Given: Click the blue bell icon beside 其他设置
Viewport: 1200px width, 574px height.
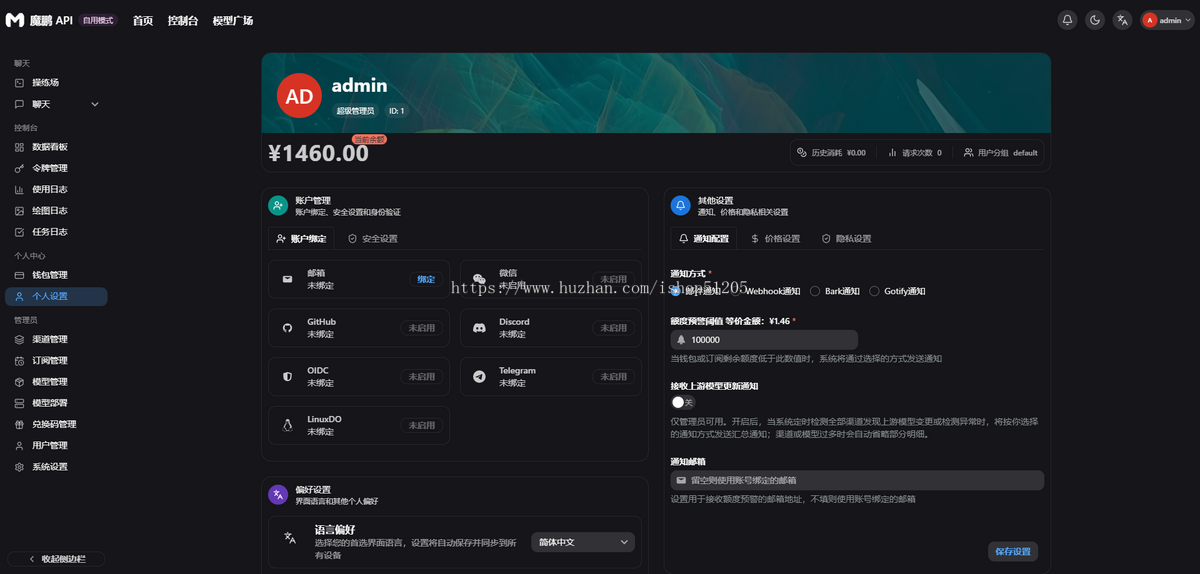Looking at the screenshot, I should tap(681, 206).
